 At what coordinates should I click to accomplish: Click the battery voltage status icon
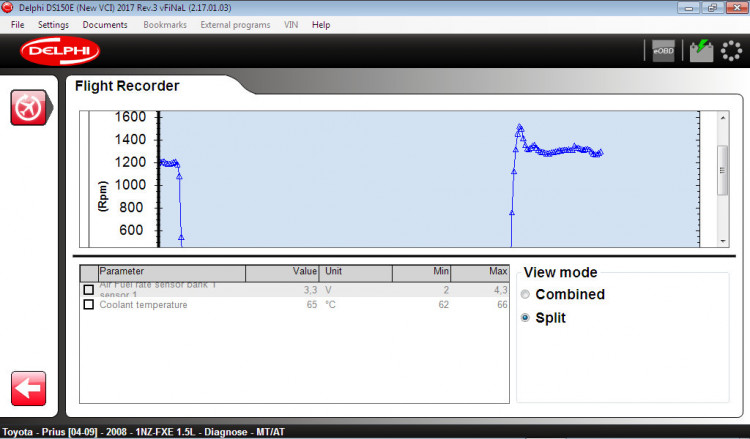click(701, 51)
